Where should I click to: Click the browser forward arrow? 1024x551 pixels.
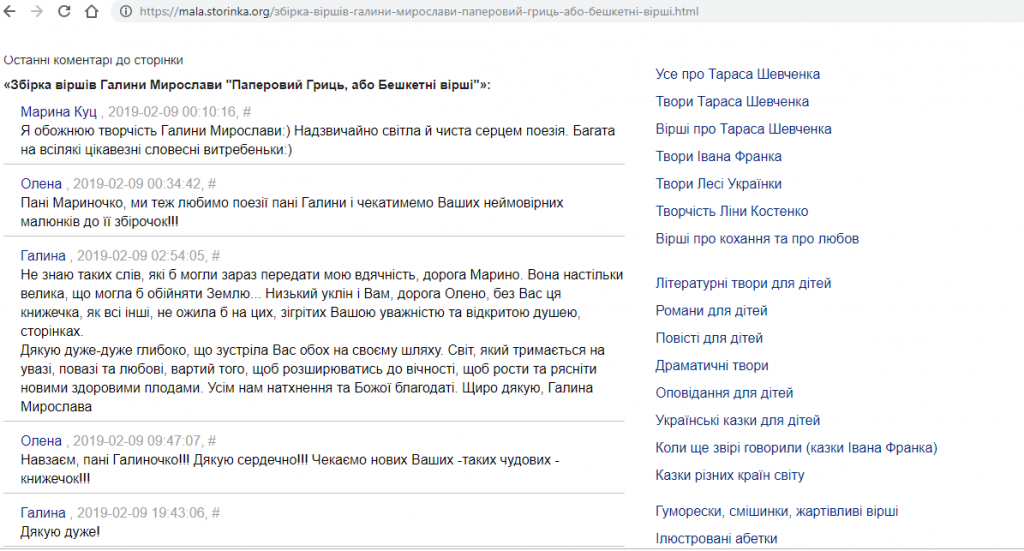(37, 11)
